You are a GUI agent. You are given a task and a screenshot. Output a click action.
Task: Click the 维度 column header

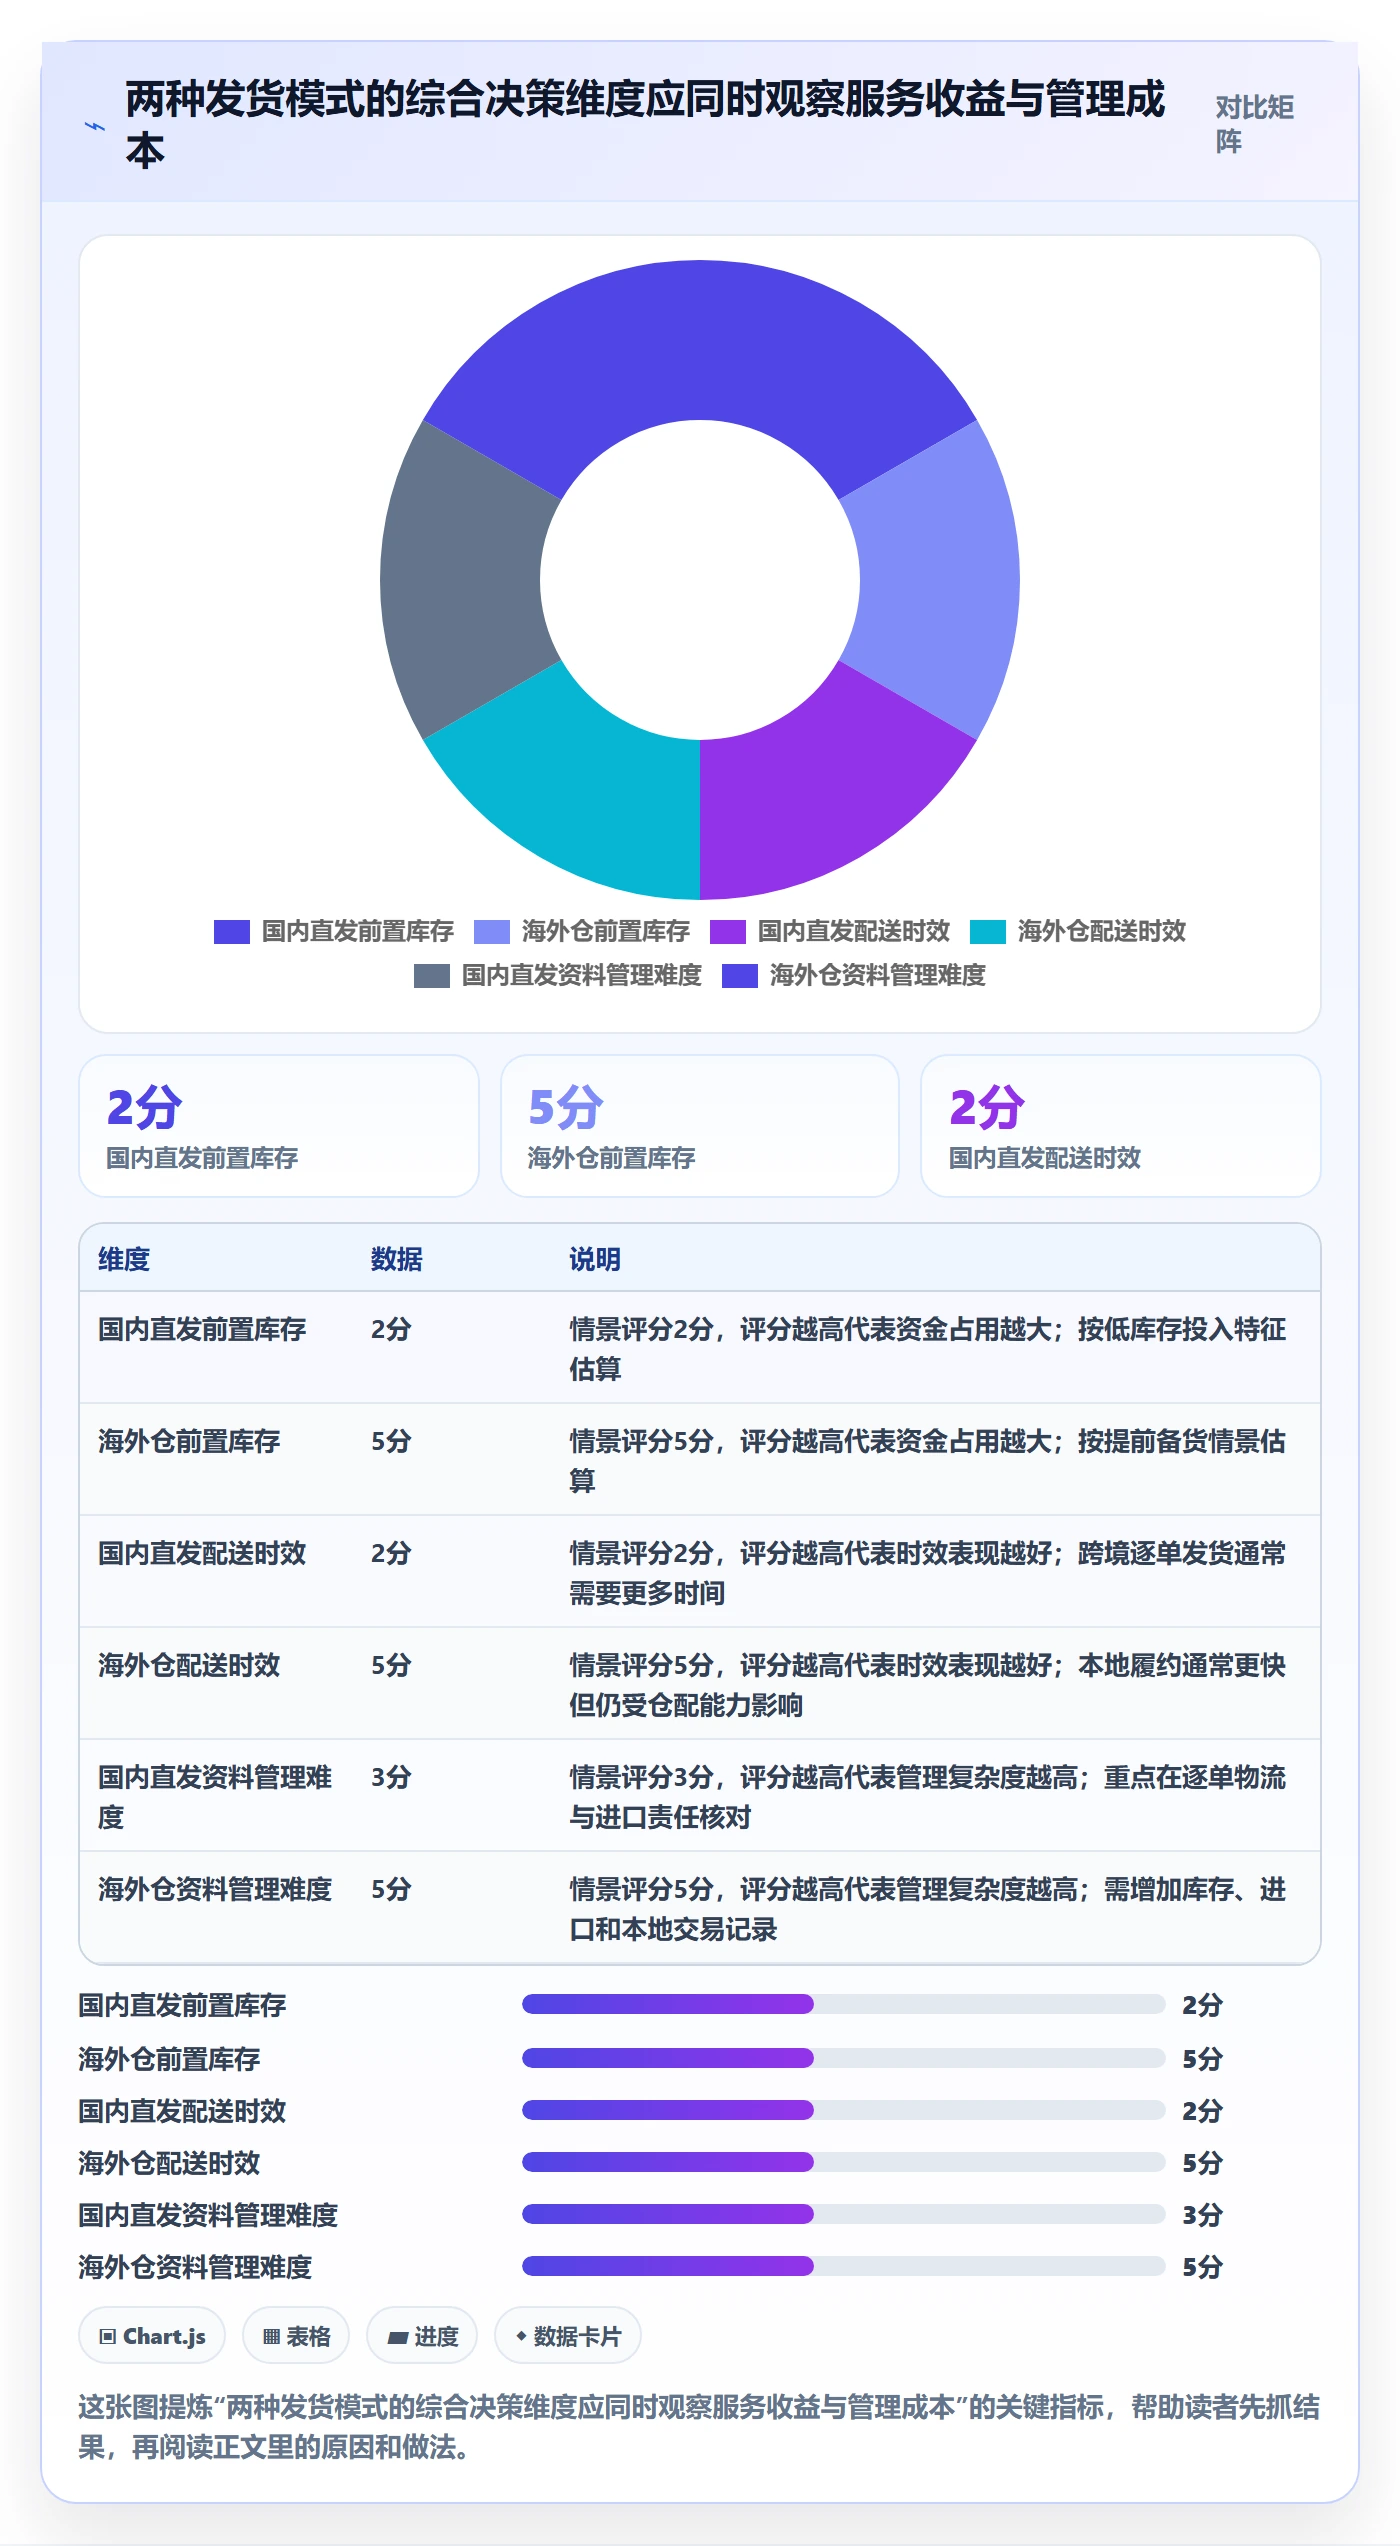pos(124,1259)
